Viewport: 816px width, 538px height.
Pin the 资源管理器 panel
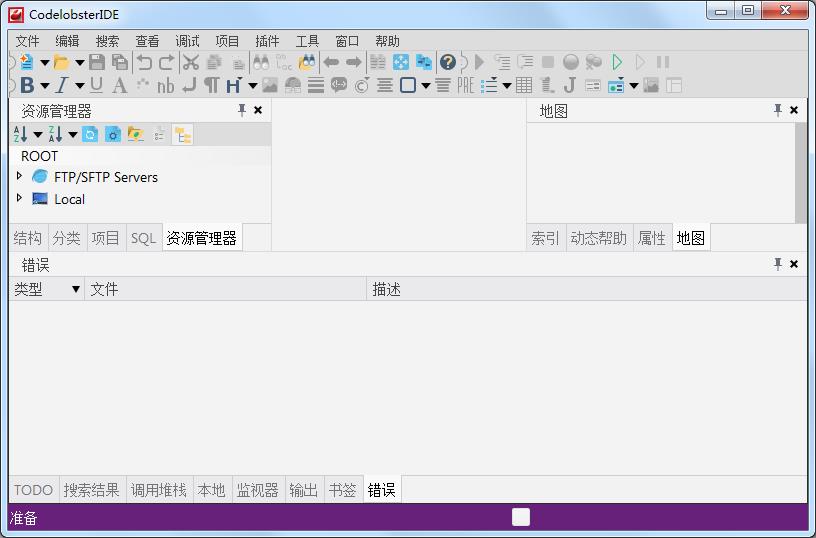tap(242, 110)
